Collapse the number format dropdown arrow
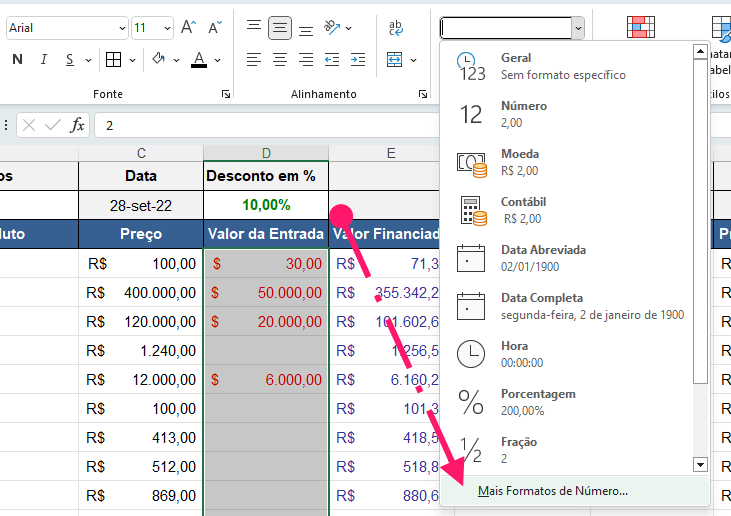The image size is (731, 516). 578,28
